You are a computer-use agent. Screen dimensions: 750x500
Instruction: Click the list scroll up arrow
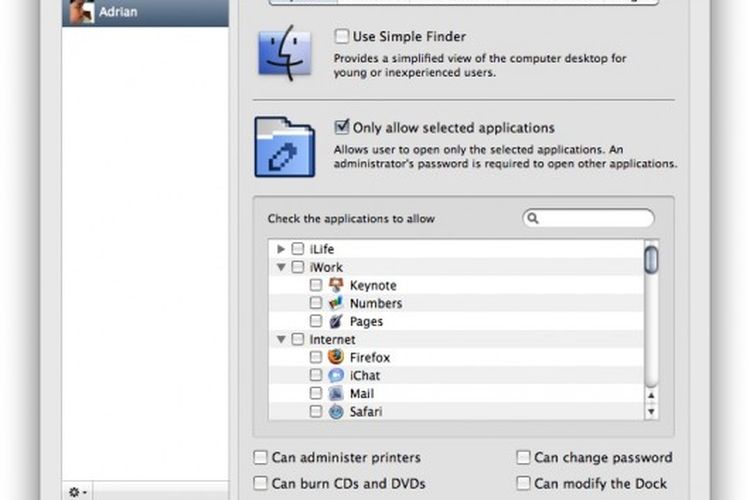pos(651,396)
